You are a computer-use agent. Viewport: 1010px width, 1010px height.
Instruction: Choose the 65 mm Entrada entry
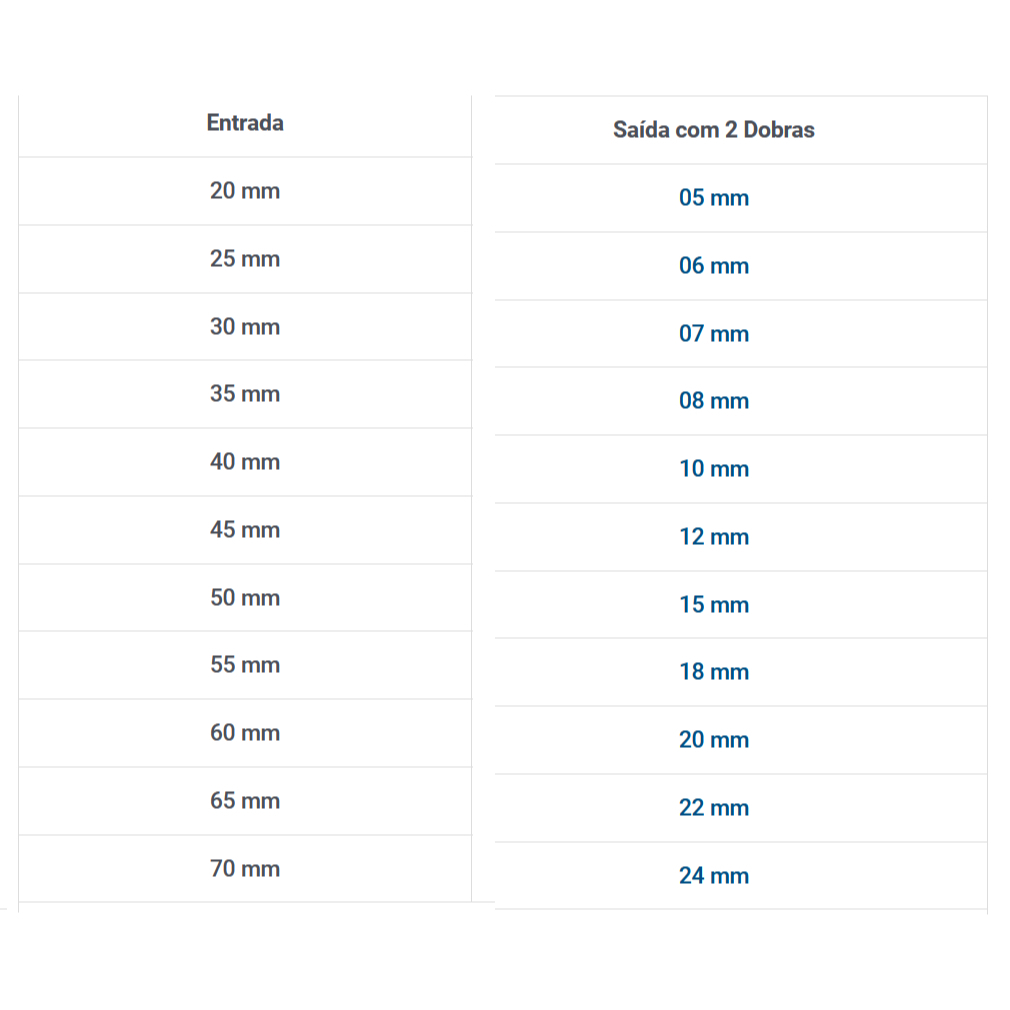[x=245, y=801]
